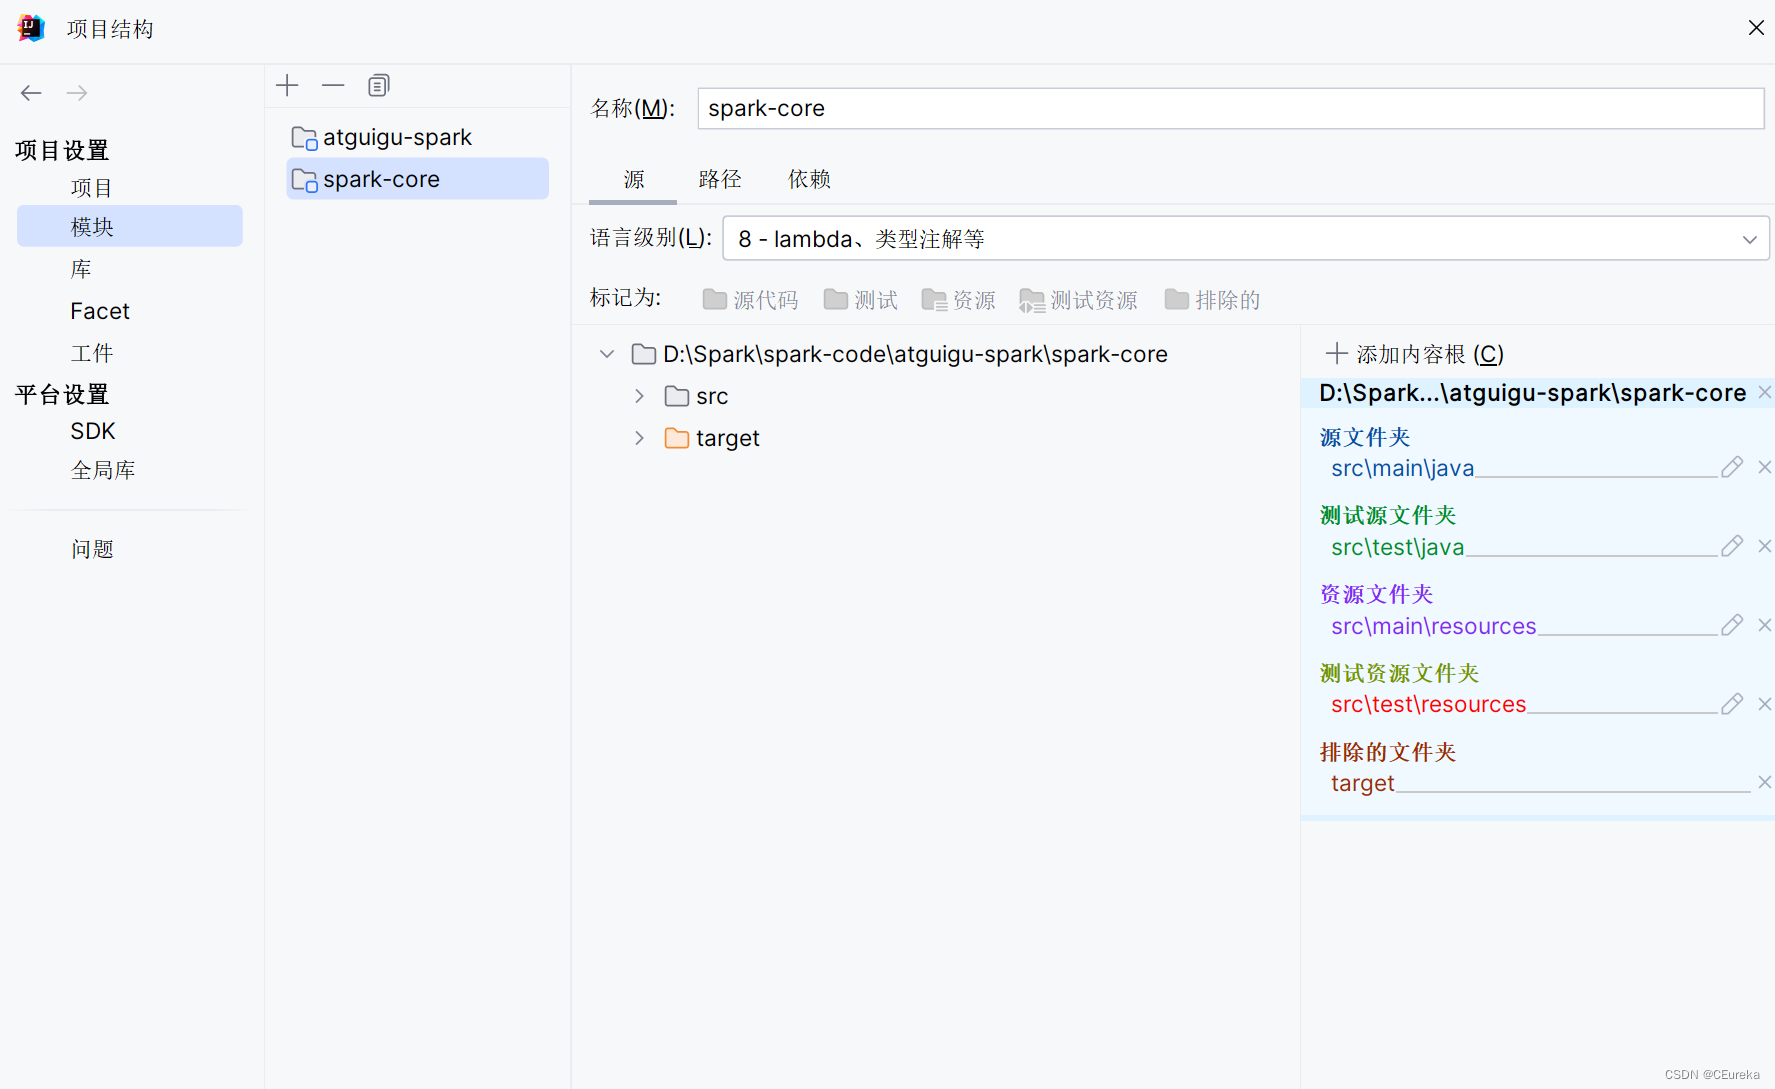Copy the selected module

click(x=378, y=85)
